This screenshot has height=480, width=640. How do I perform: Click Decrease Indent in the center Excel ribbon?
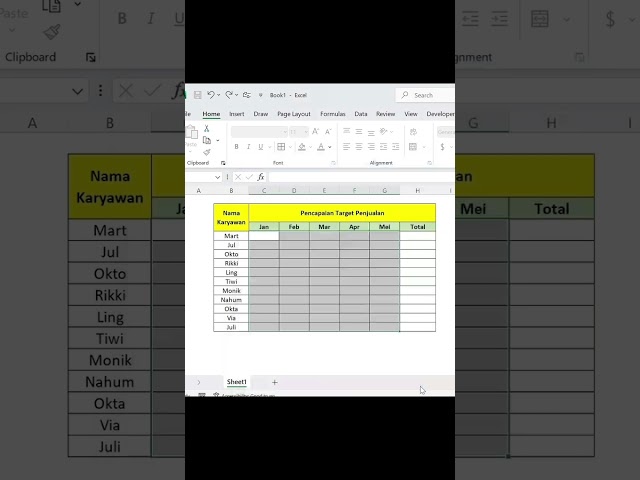click(383, 147)
